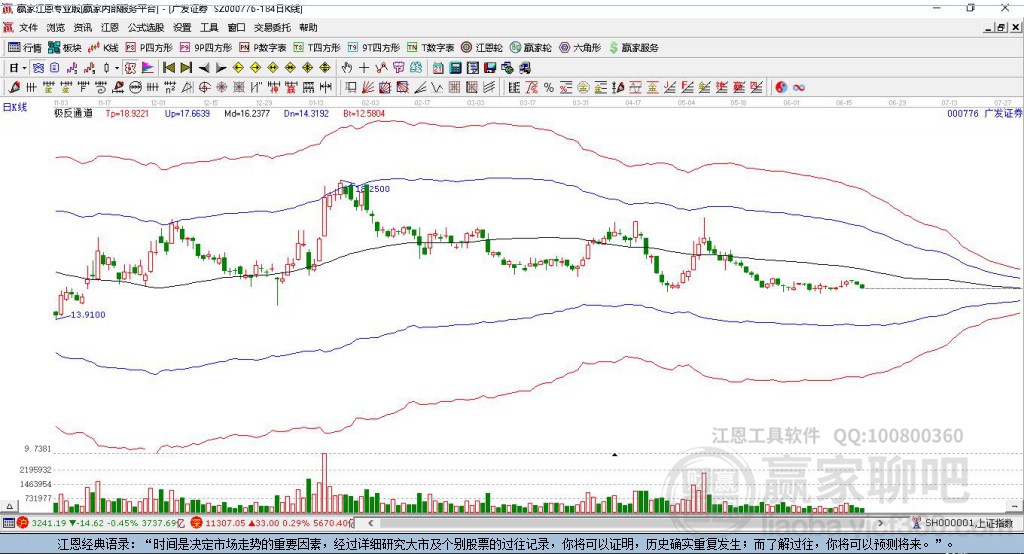Select the percent % tool icon
This screenshot has height=554, width=1024.
(549, 88)
